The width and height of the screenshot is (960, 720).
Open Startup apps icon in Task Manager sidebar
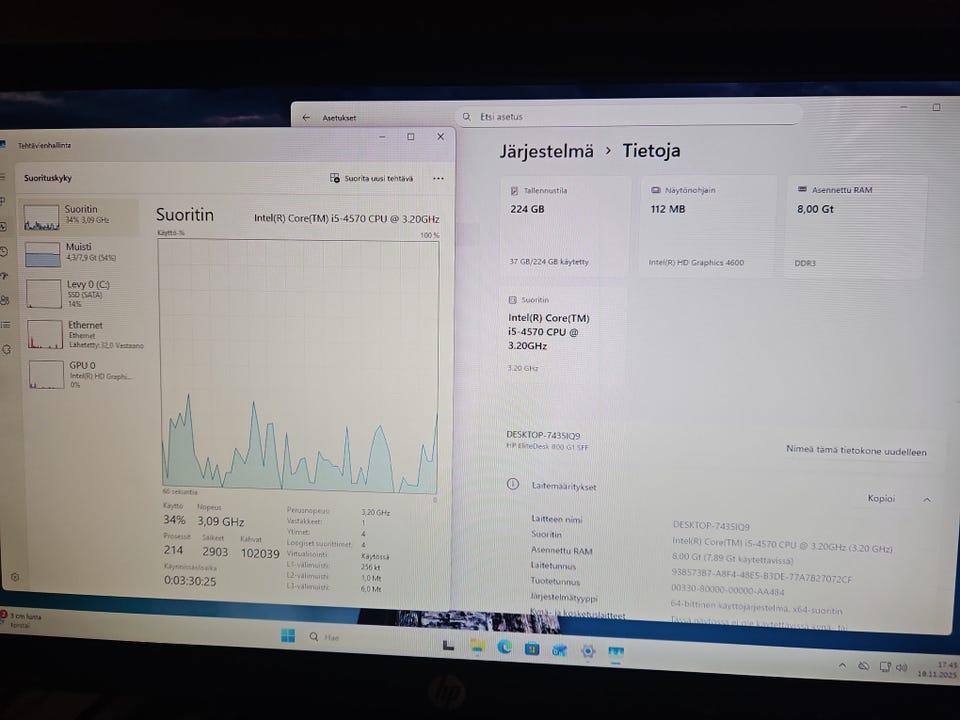click(4, 276)
